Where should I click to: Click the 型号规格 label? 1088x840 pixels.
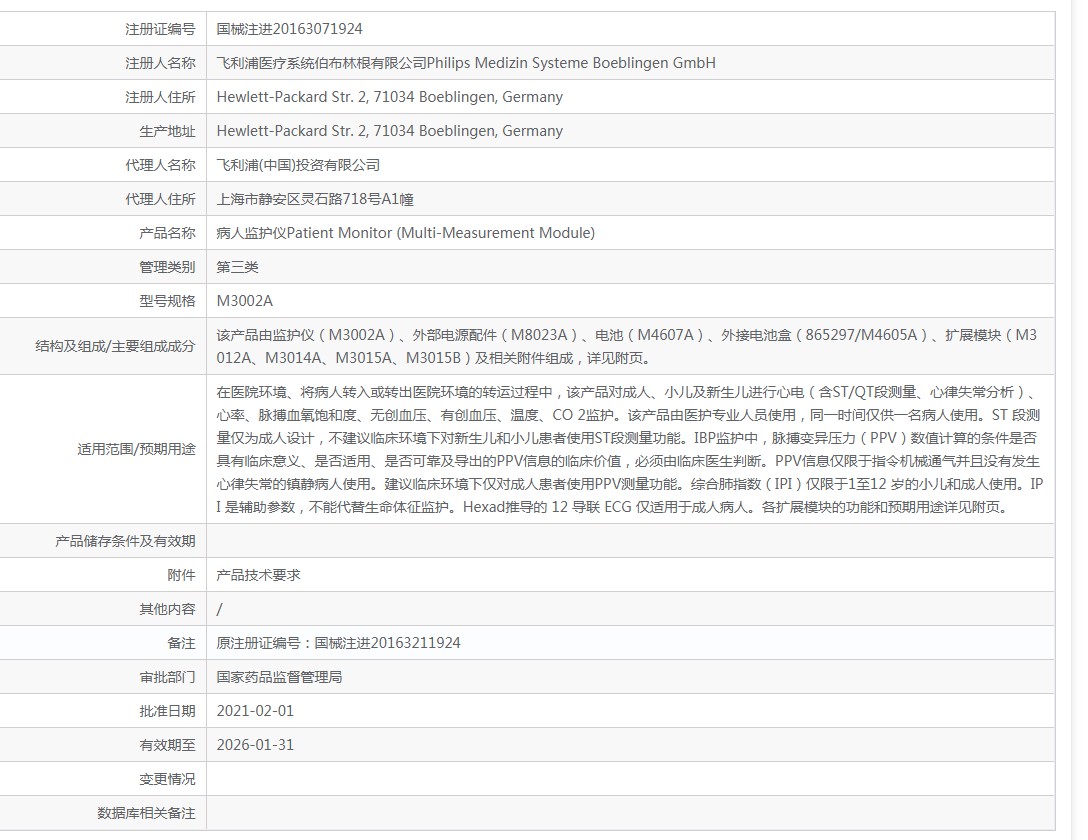167,301
